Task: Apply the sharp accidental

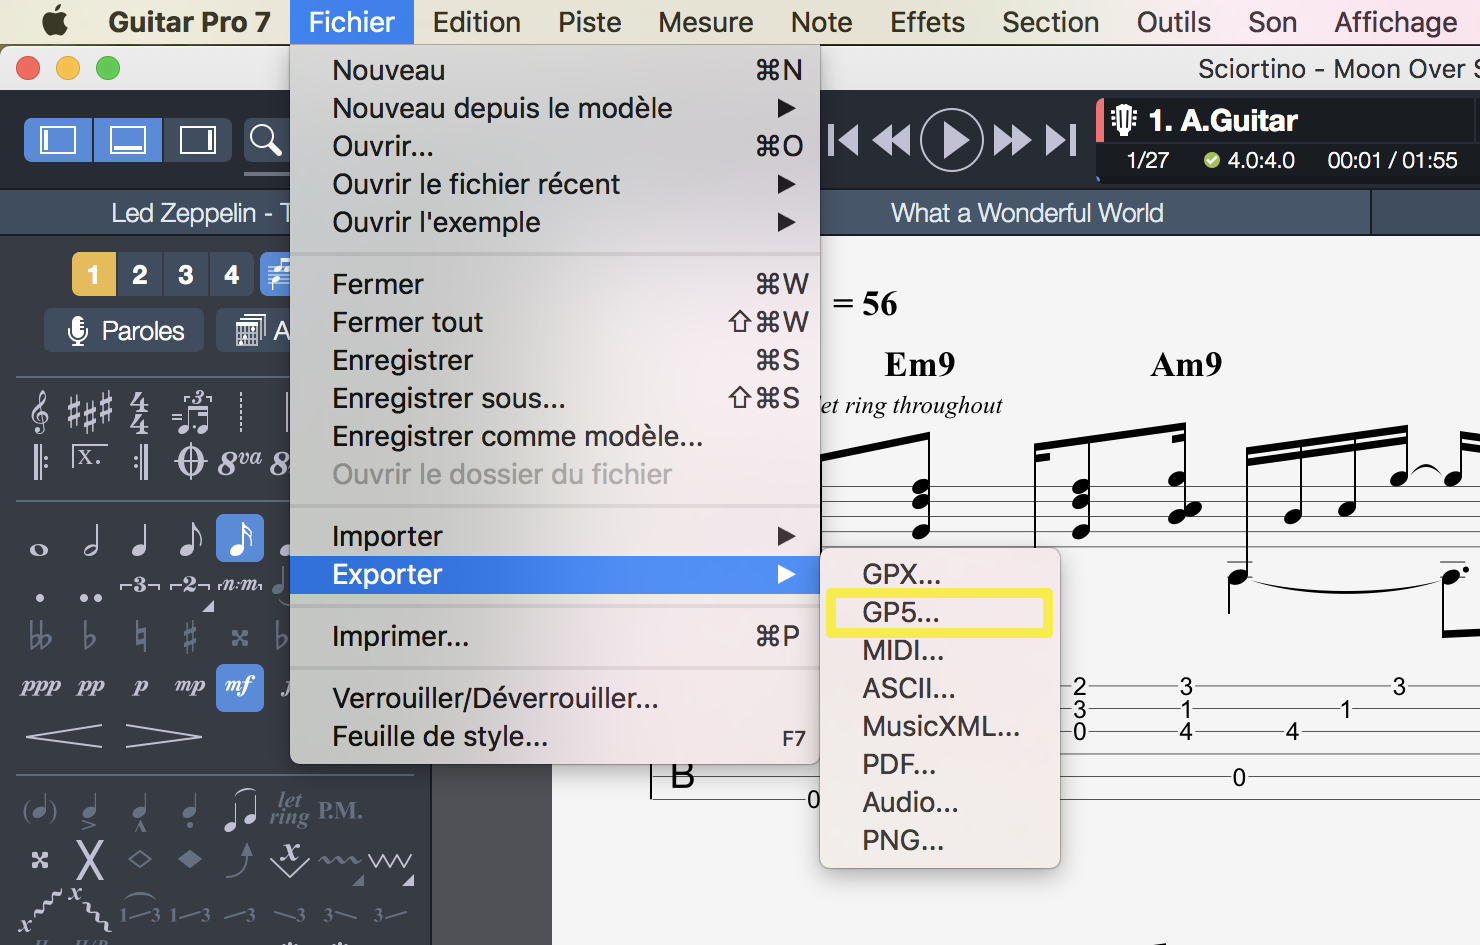Action: pos(190,636)
